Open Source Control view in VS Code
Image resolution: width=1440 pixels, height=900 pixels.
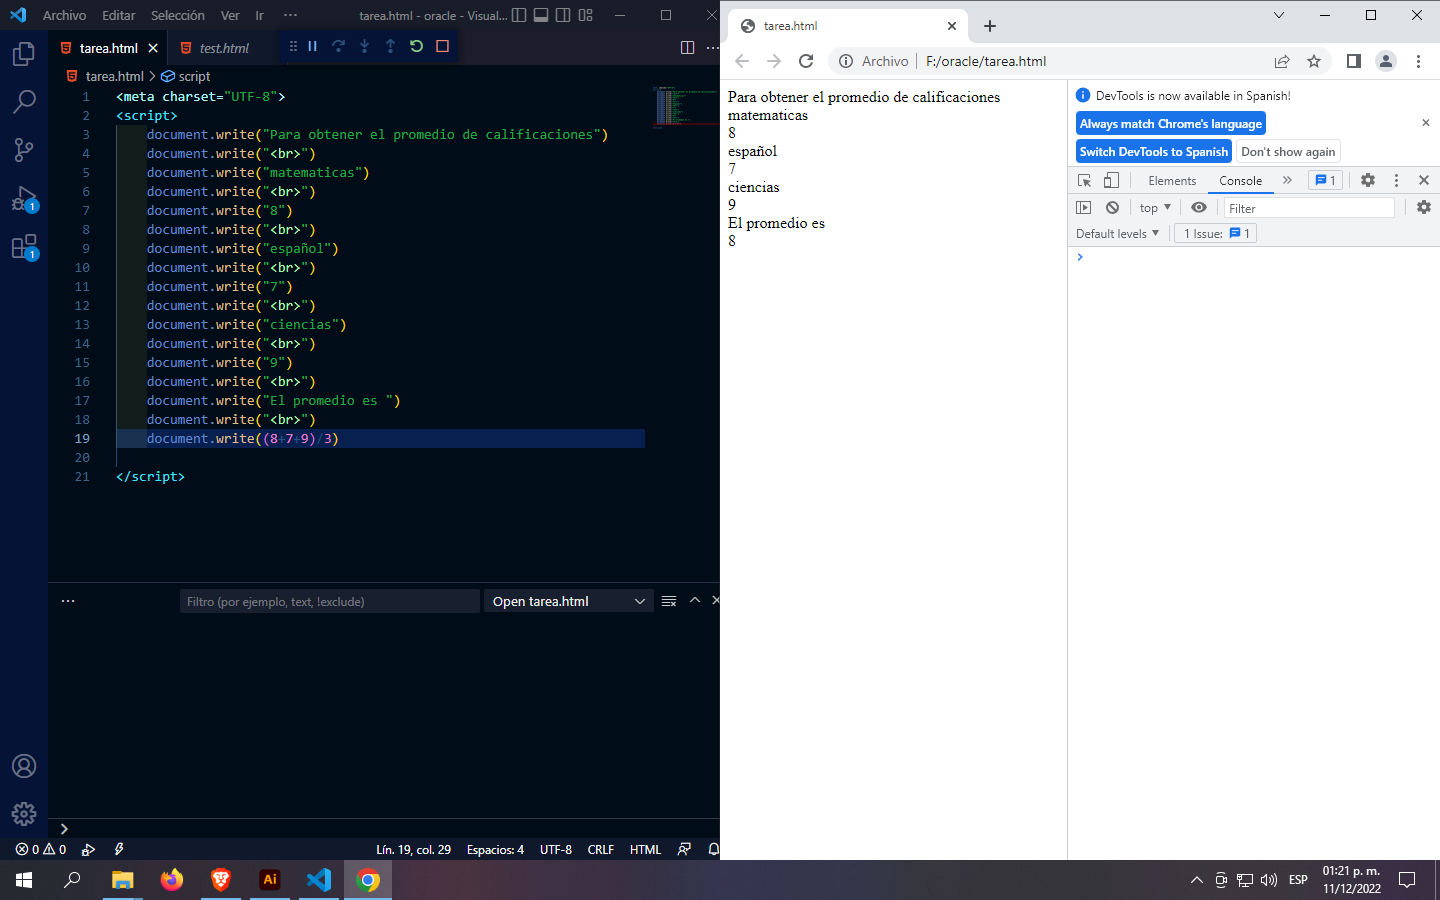click(x=24, y=149)
